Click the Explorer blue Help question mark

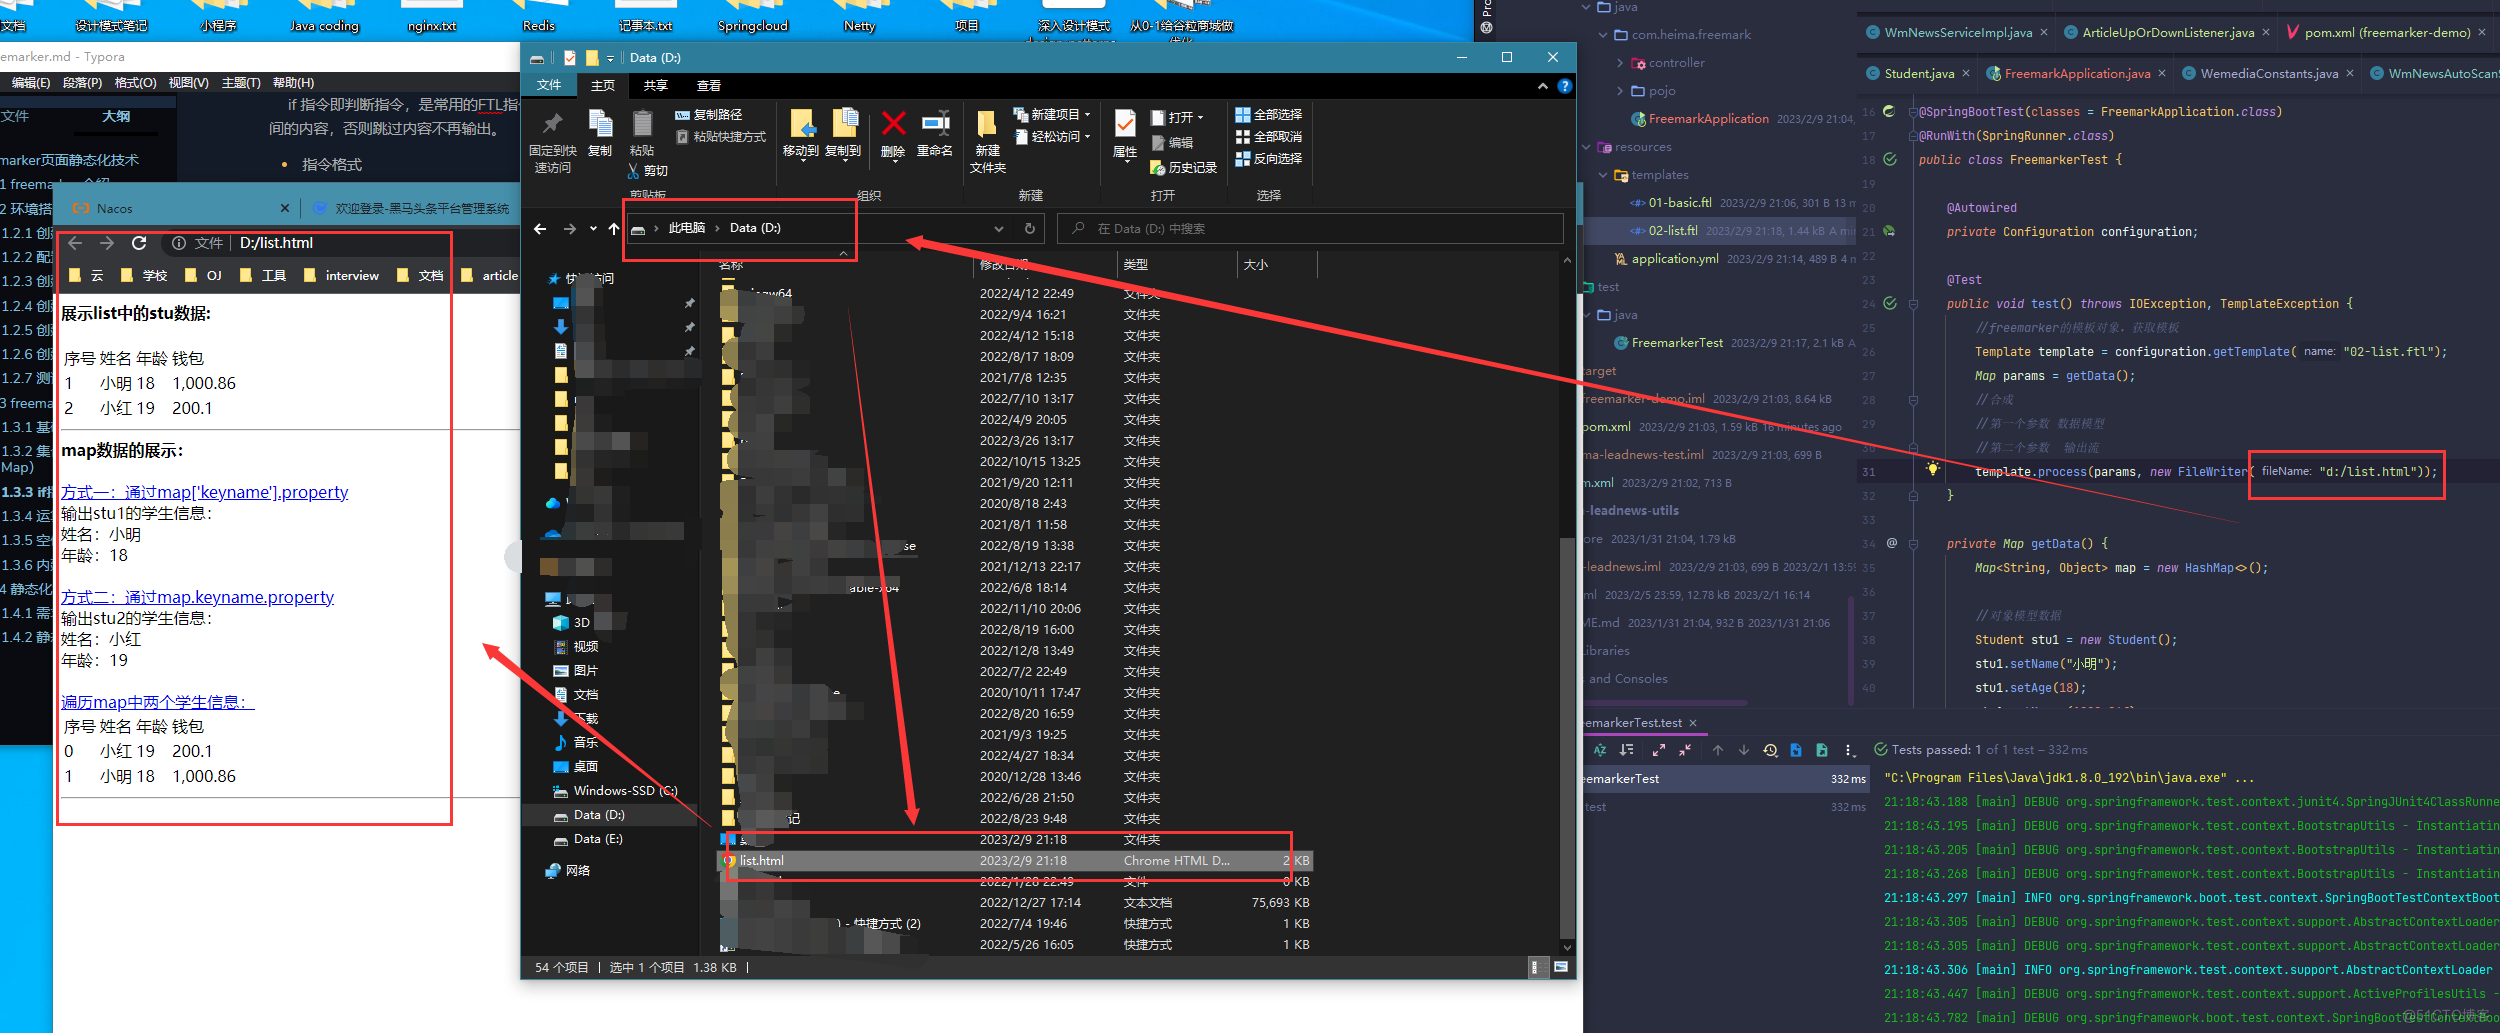(x=1565, y=87)
